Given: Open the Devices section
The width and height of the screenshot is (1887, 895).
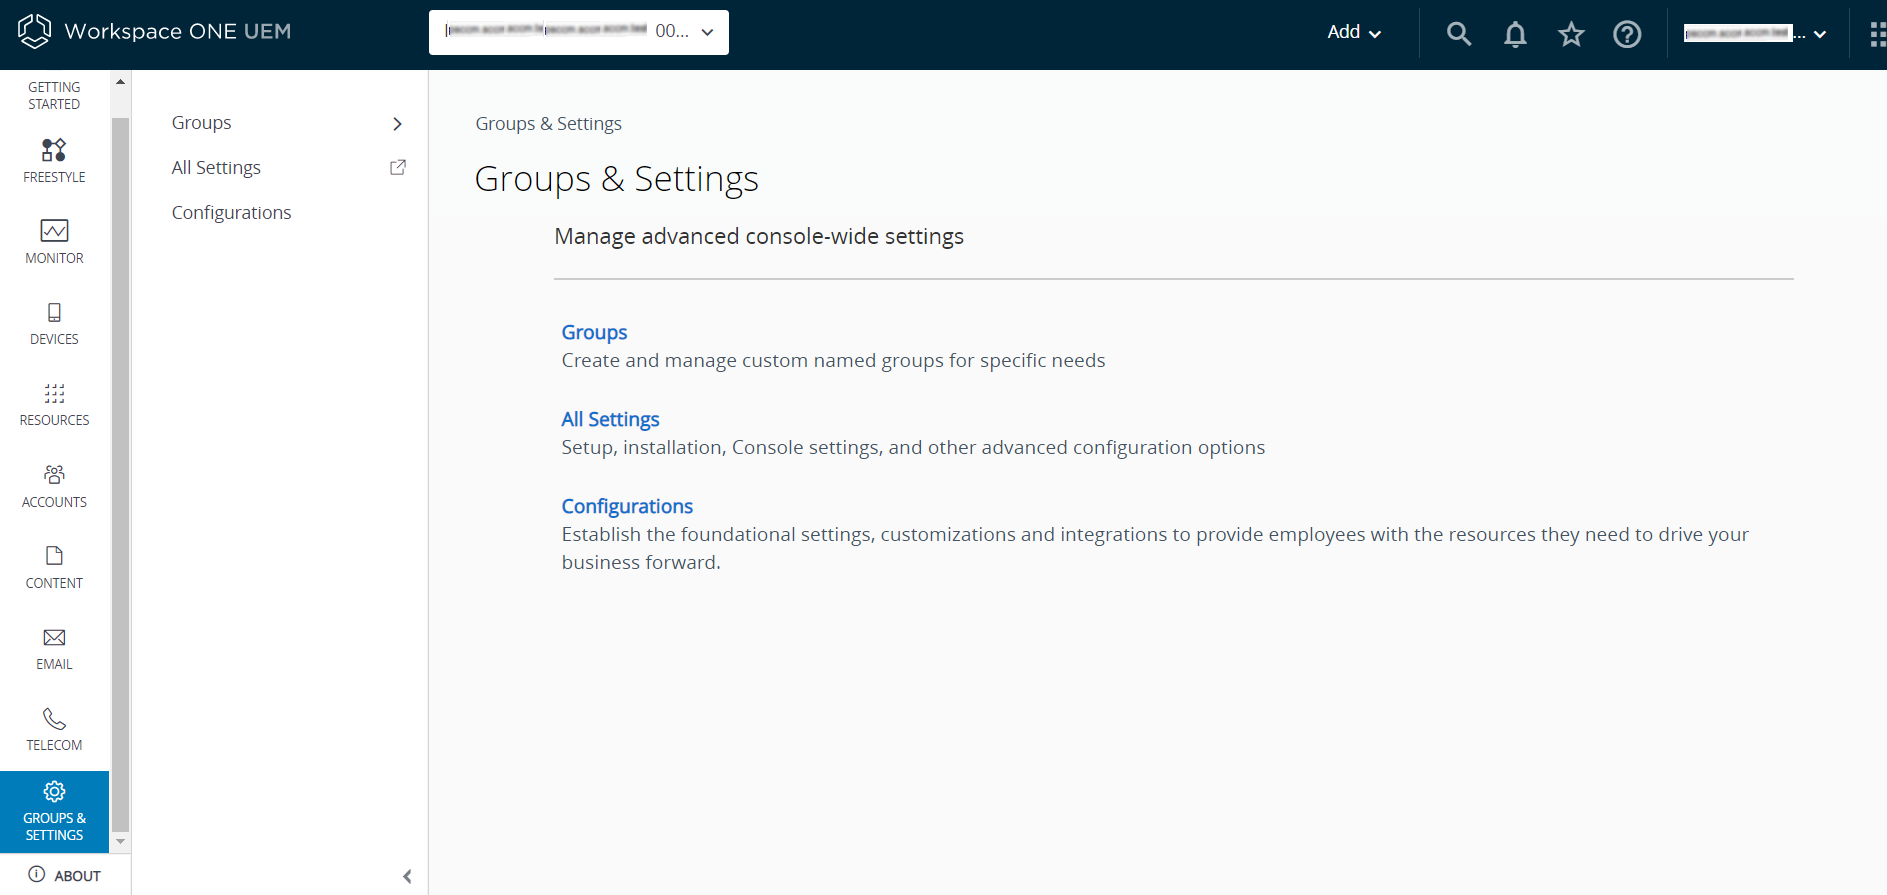Looking at the screenshot, I should pos(54,323).
